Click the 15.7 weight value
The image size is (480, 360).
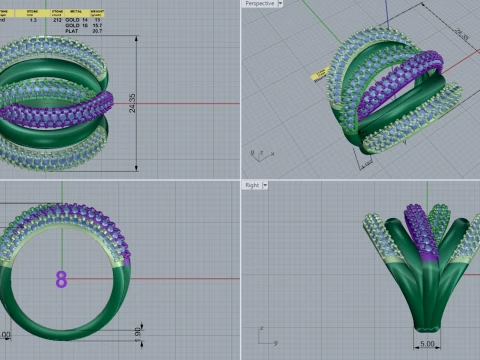[x=97, y=25]
